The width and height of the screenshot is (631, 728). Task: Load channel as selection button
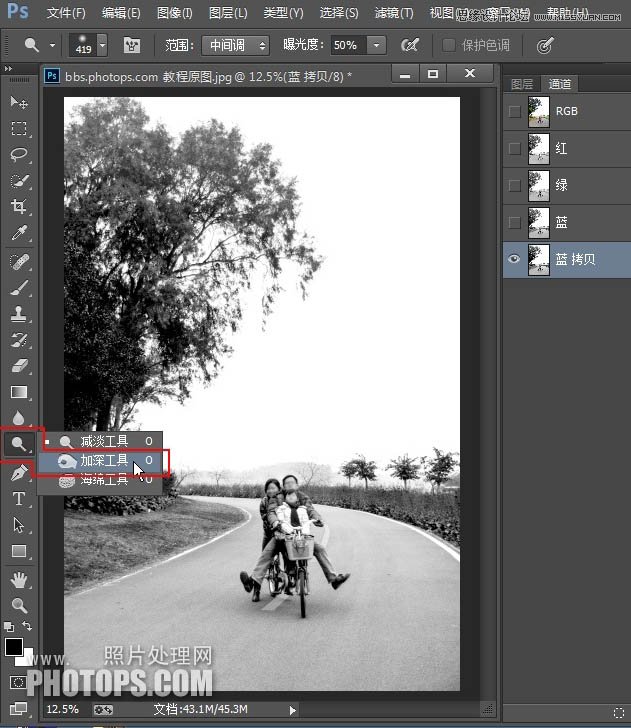click(x=619, y=713)
